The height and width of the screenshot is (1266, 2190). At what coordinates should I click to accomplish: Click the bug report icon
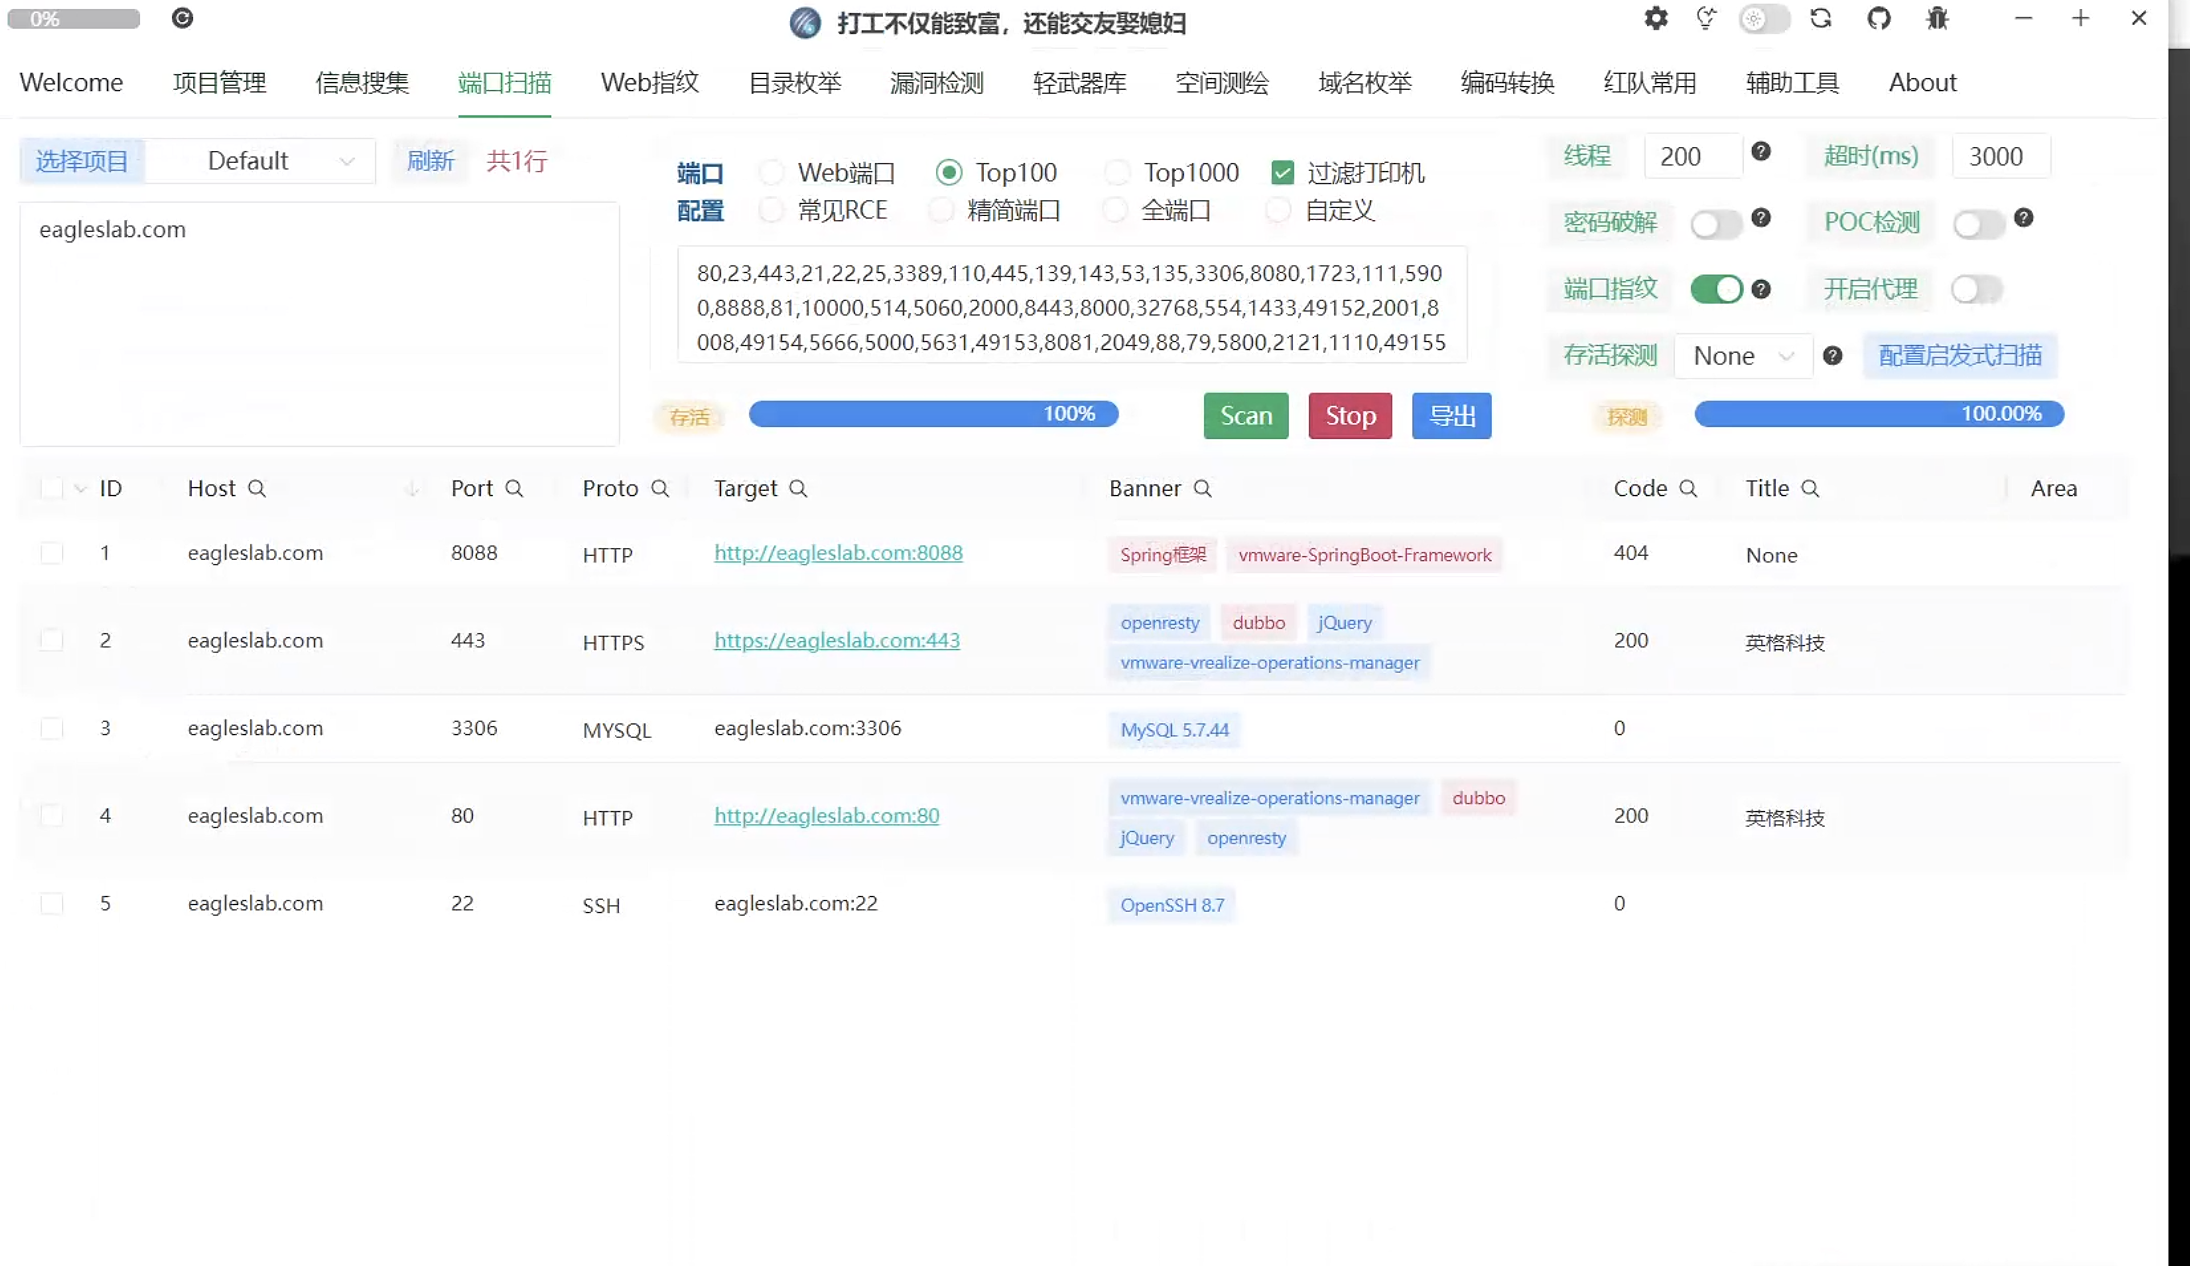(1937, 19)
